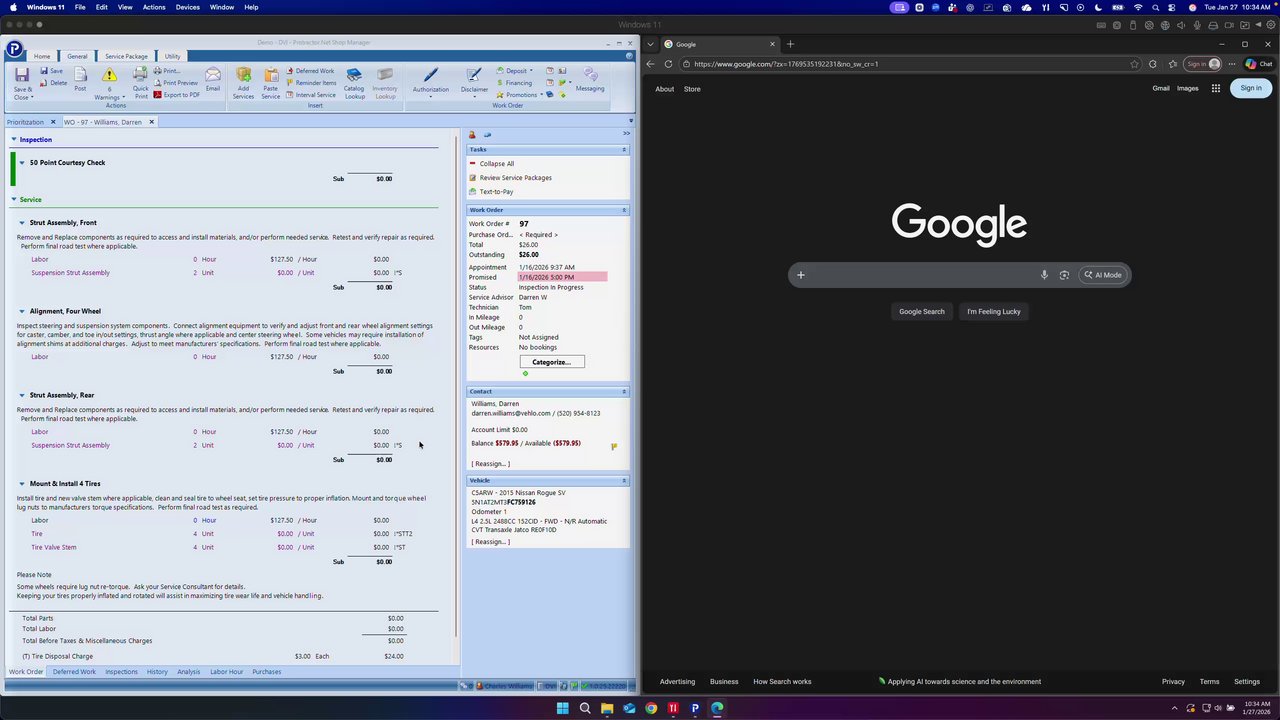Image resolution: width=1280 pixels, height=720 pixels.
Task: Click the Protractor application logo button
Action: tap(14, 48)
